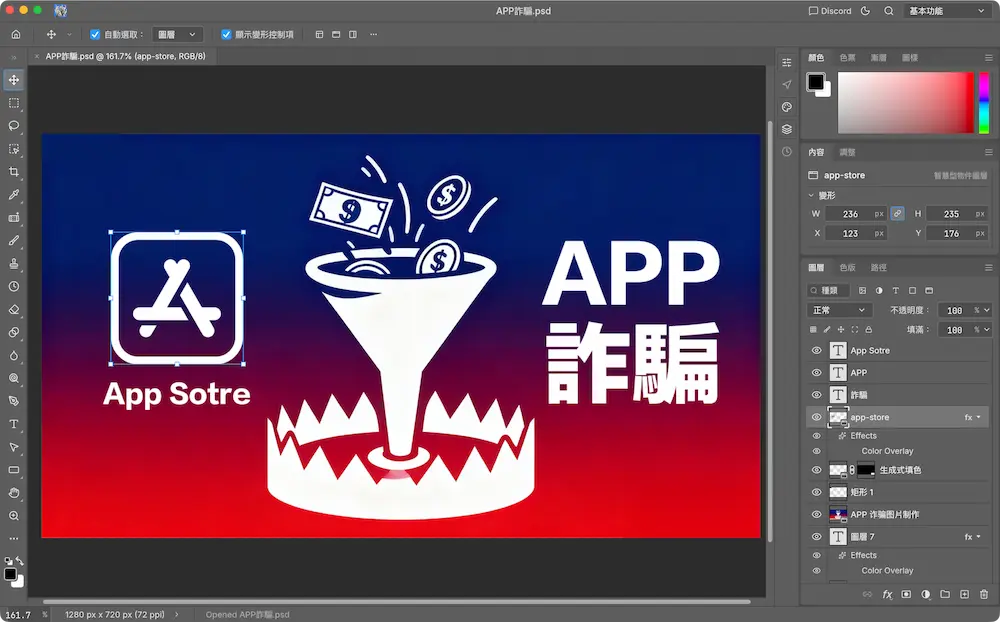Select the Clone Stamp tool
Screen dimensions: 1000x622
pos(13,263)
